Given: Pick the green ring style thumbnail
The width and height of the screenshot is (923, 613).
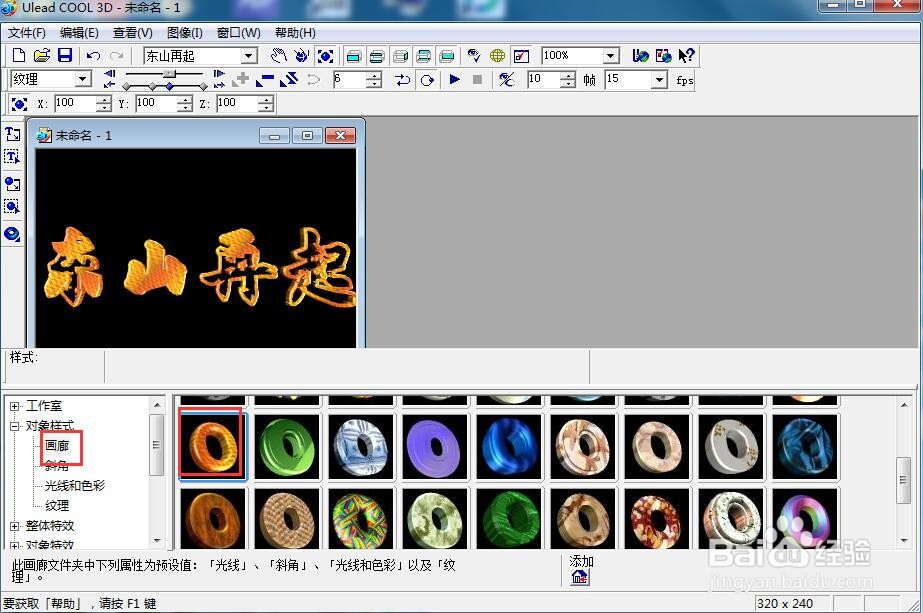Looking at the screenshot, I should click(287, 446).
